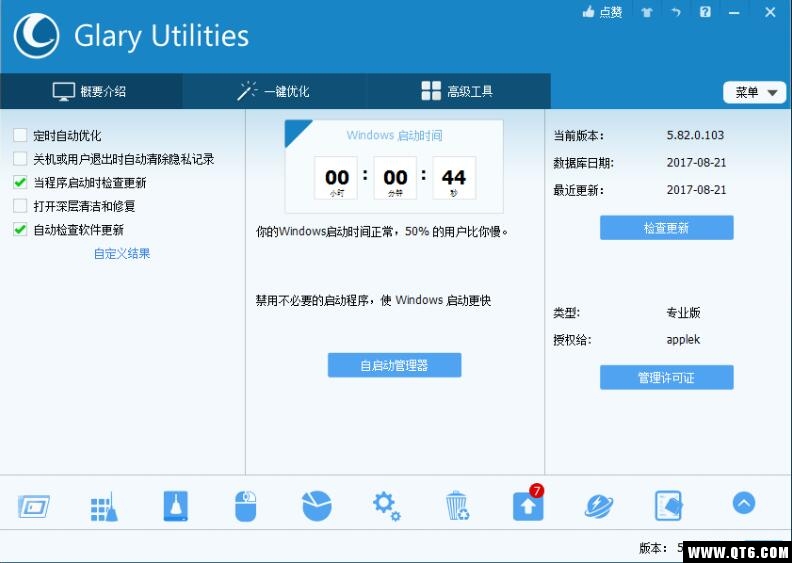Toggle 定时自动优化 checkbox
The height and width of the screenshot is (563, 792).
(x=20, y=135)
